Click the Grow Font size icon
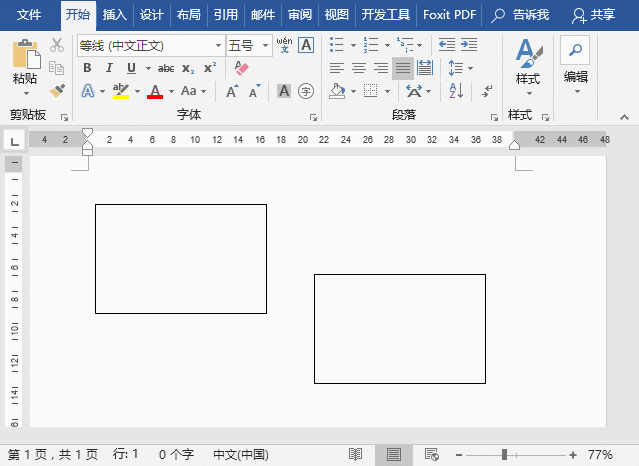The image size is (639, 466). pyautogui.click(x=231, y=91)
